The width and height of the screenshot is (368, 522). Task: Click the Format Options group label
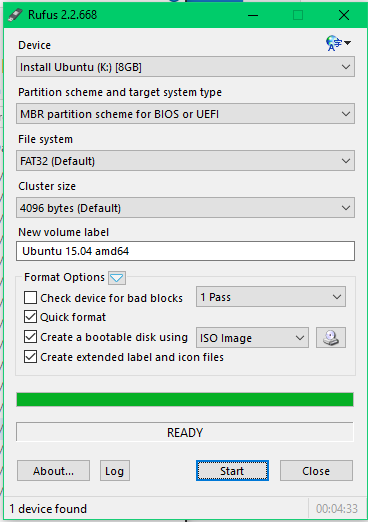tap(64, 277)
